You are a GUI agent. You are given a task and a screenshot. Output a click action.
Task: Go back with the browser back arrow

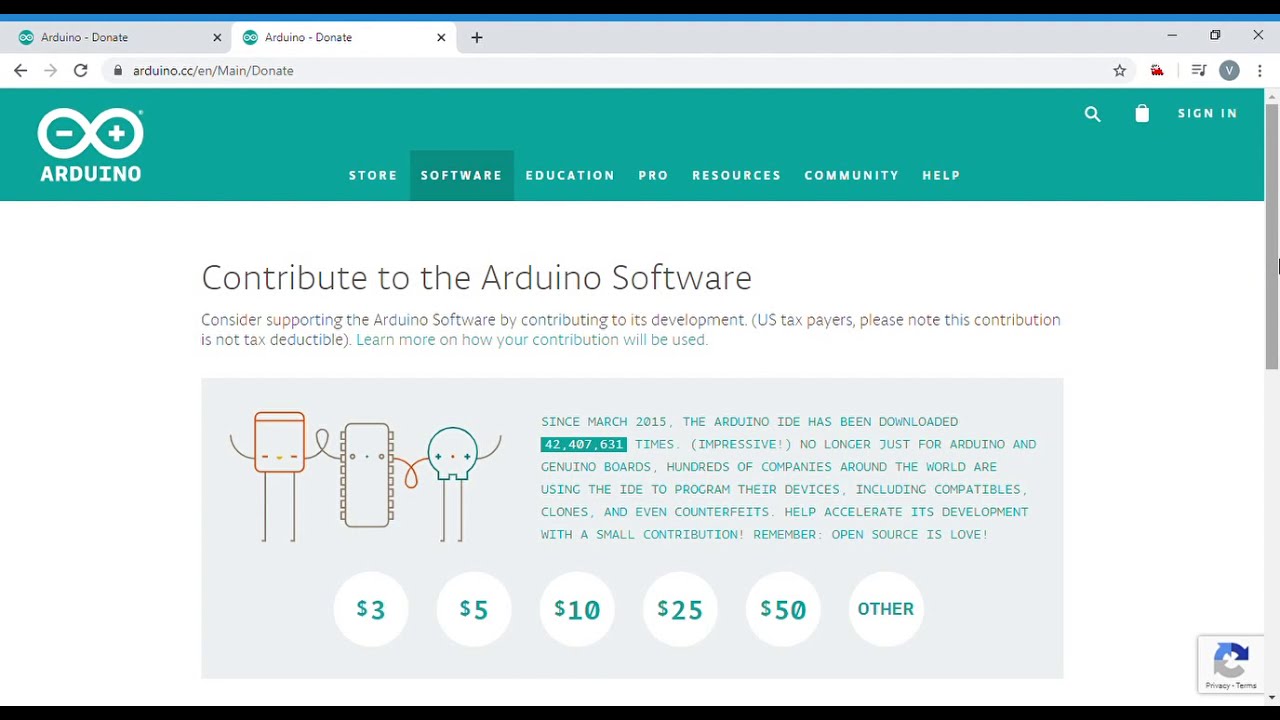20,70
